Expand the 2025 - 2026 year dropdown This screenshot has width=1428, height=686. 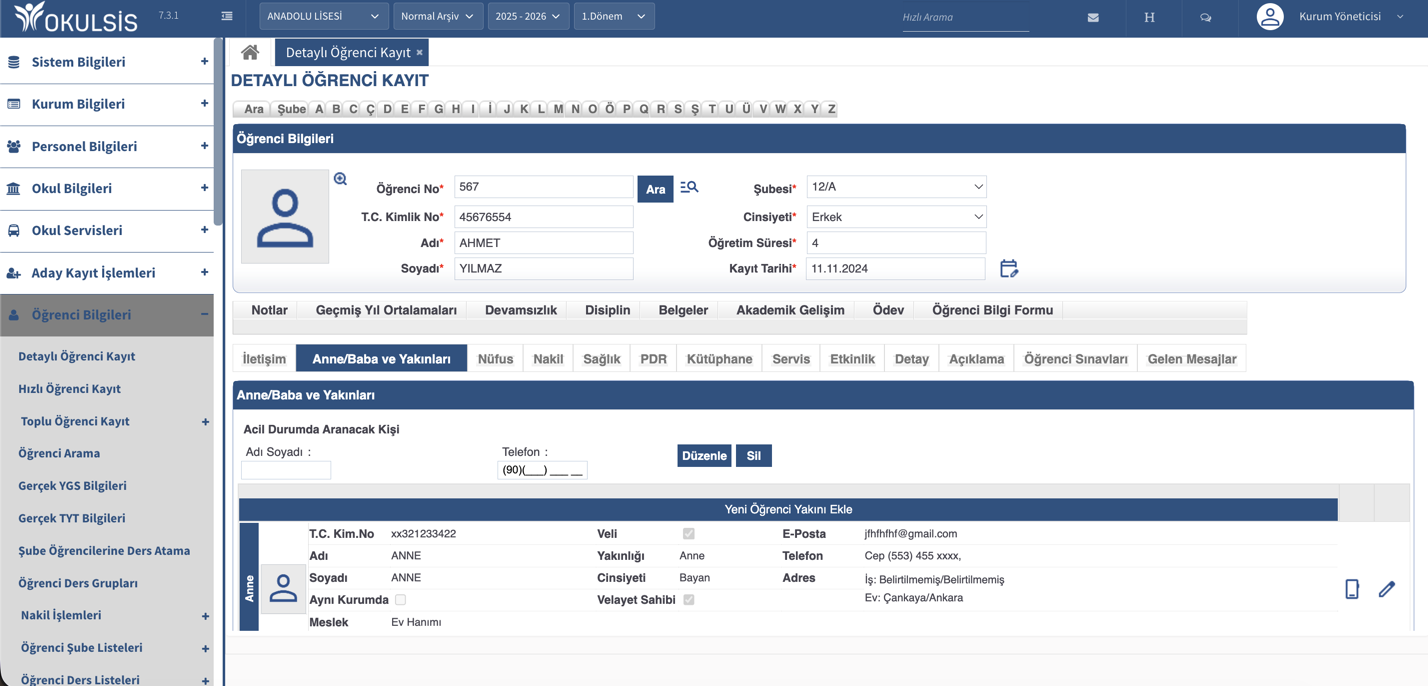coord(528,16)
